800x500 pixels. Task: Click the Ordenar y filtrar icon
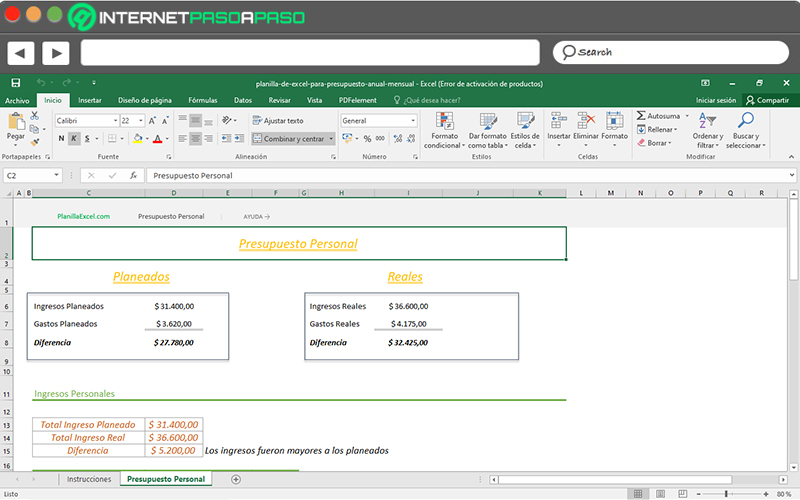click(x=707, y=120)
